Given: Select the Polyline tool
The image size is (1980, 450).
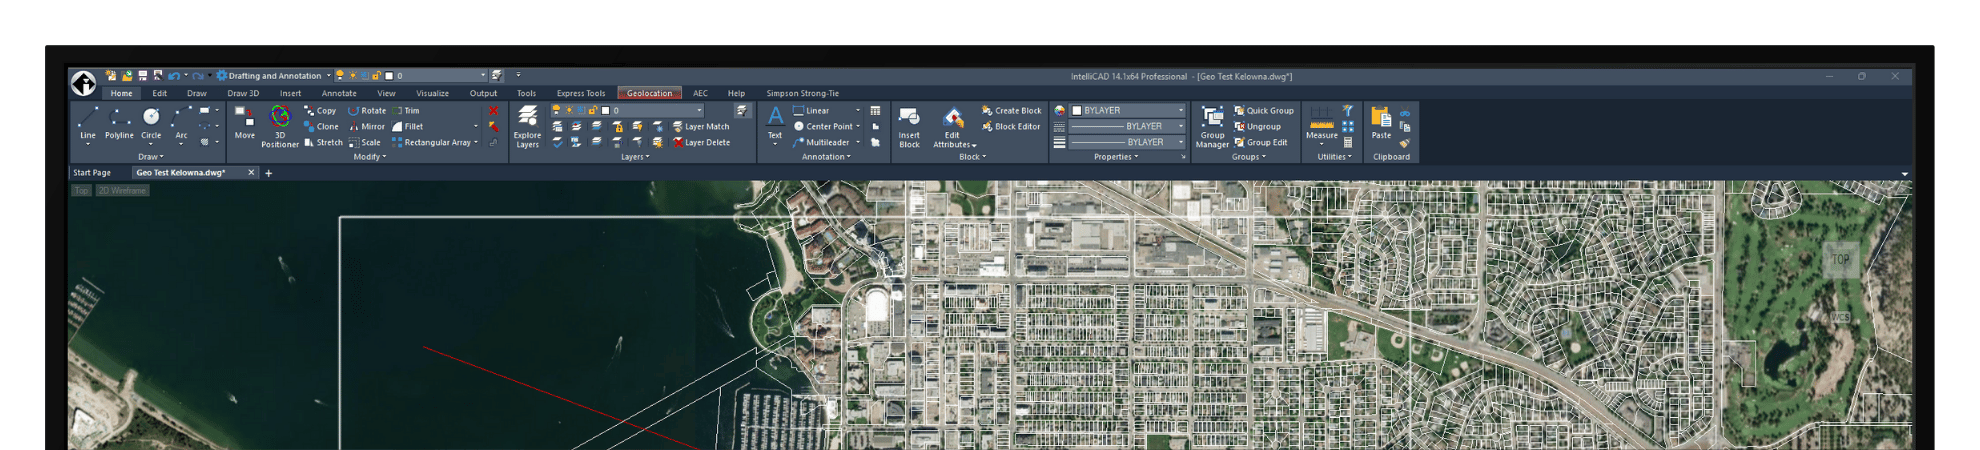Looking at the screenshot, I should pos(119,122).
